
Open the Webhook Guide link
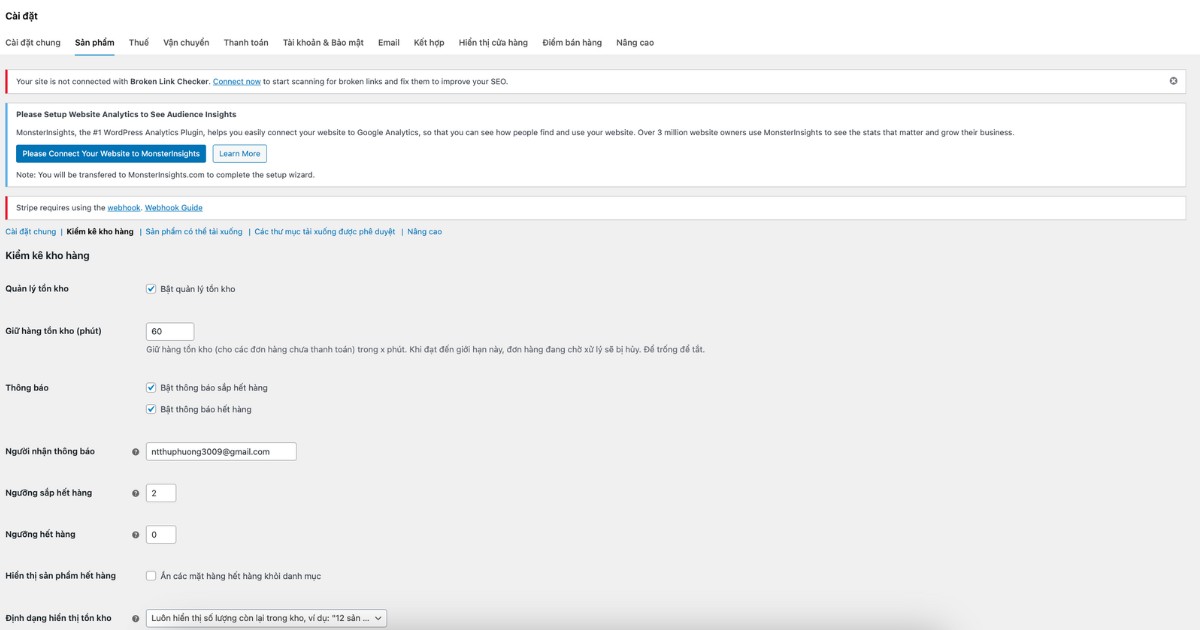point(174,208)
